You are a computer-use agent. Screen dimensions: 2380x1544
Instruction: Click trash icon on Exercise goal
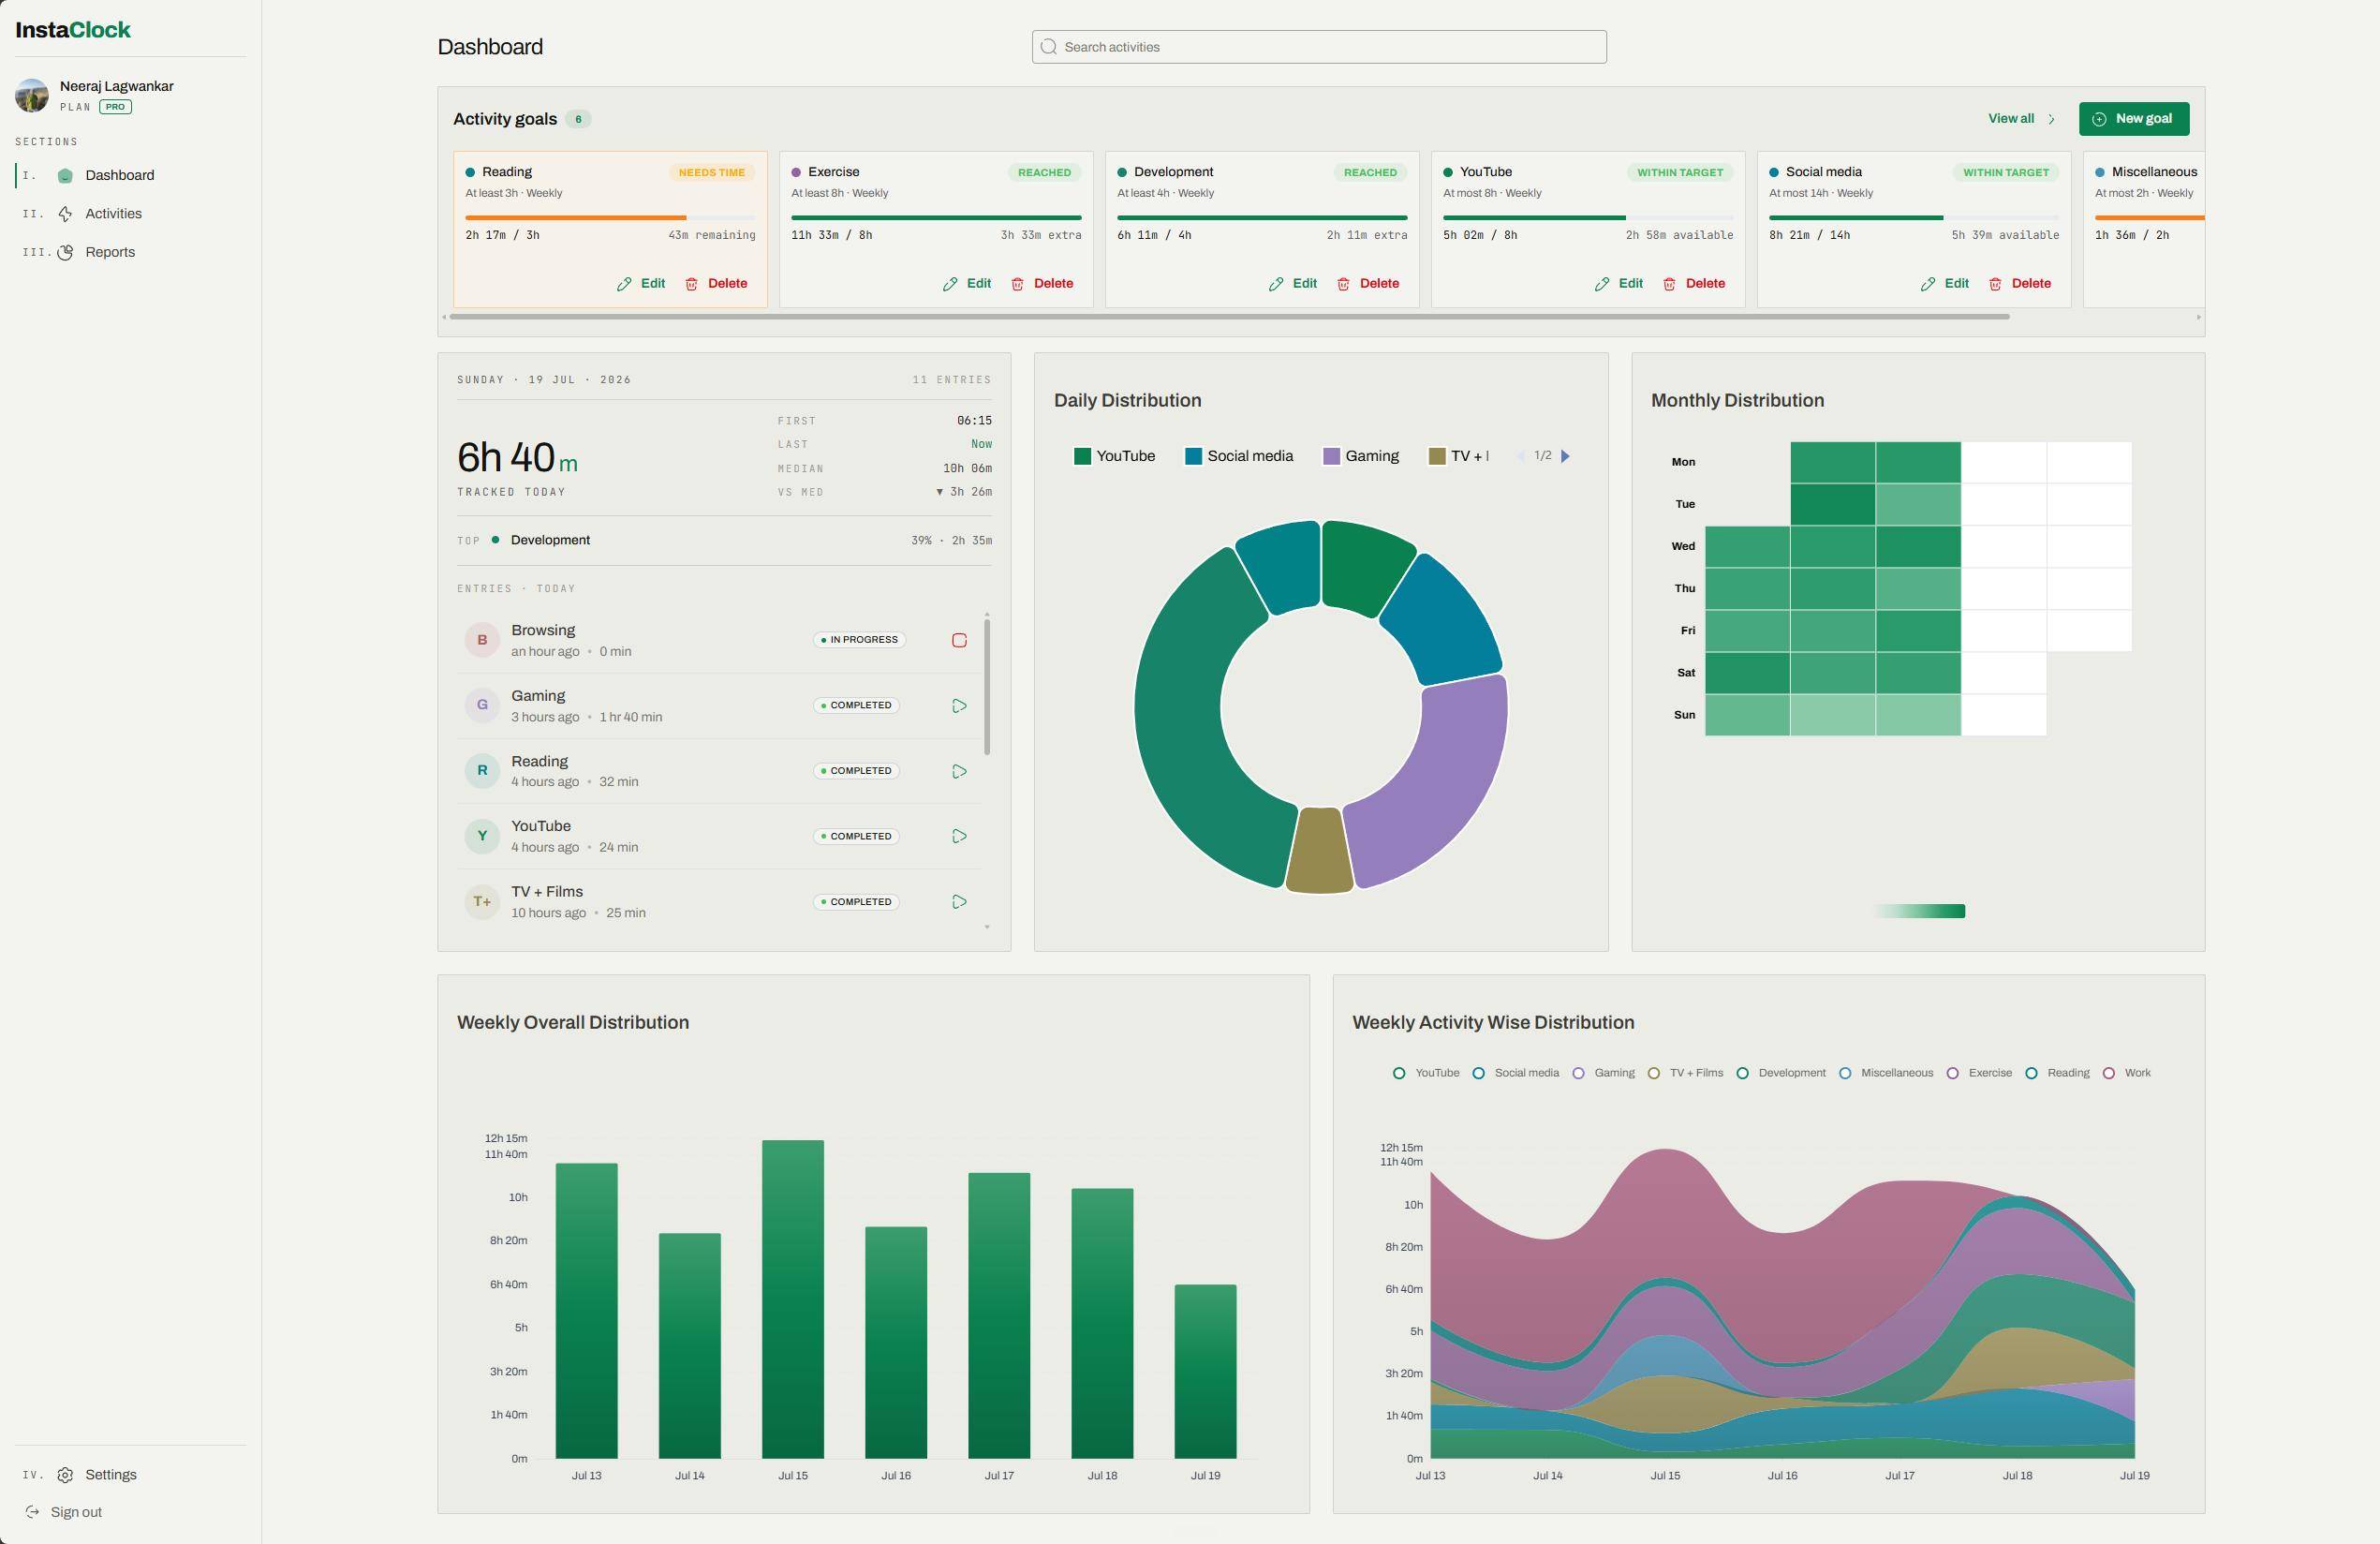(1017, 284)
